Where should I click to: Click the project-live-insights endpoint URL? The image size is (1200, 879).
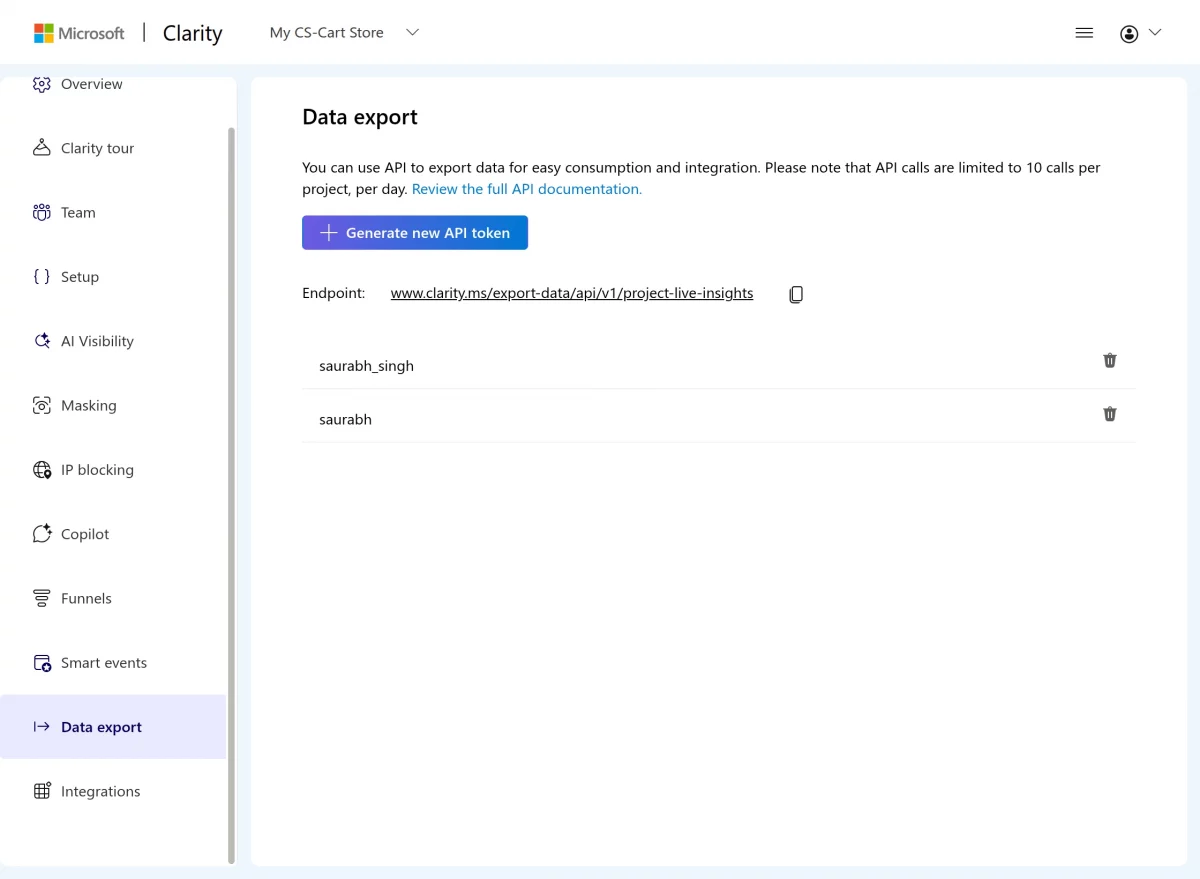[572, 293]
